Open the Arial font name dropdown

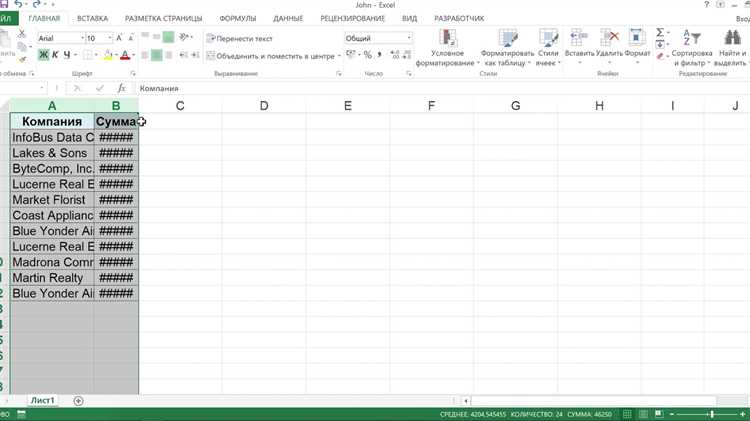click(82, 38)
